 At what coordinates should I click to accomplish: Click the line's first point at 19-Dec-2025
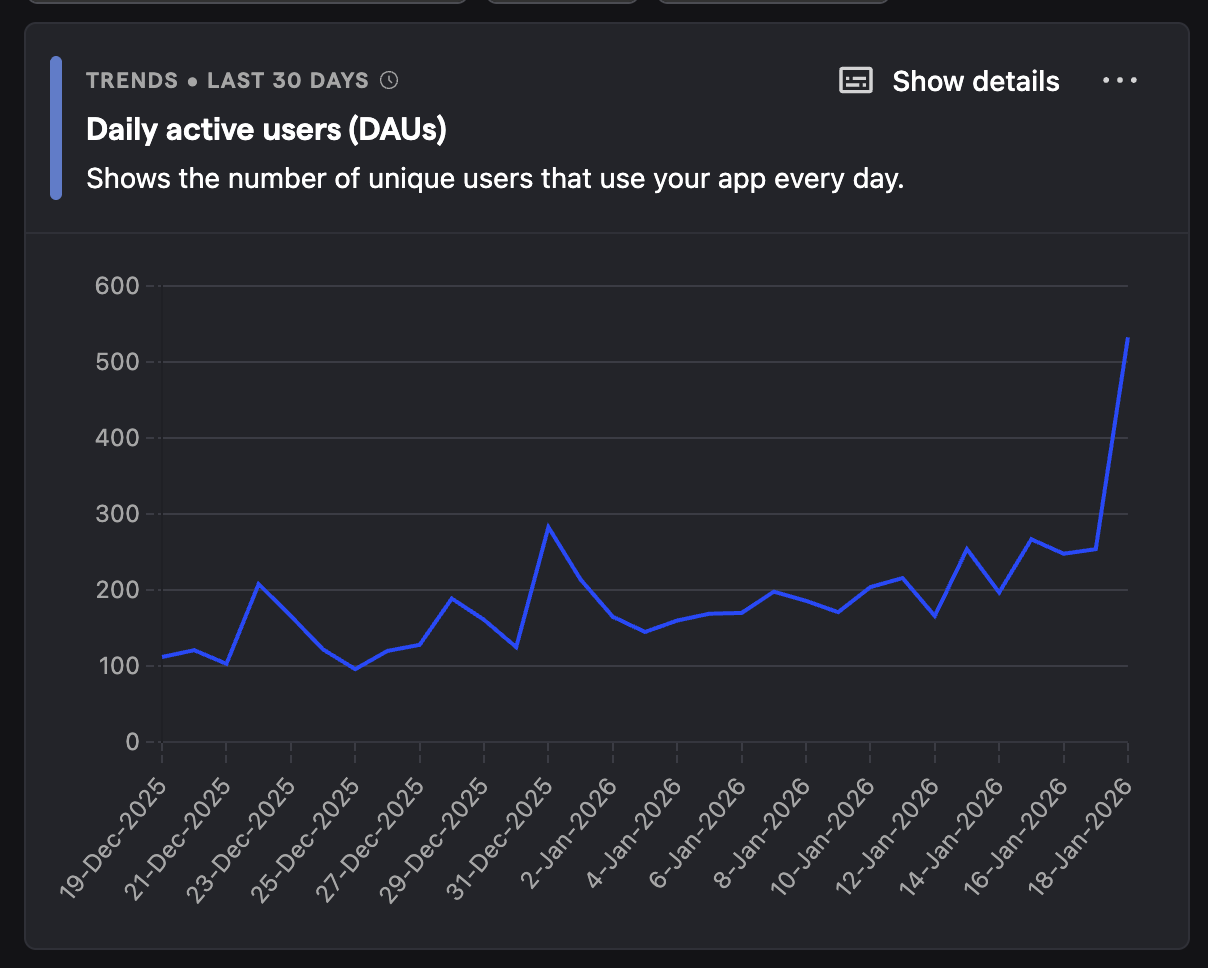coord(163,657)
